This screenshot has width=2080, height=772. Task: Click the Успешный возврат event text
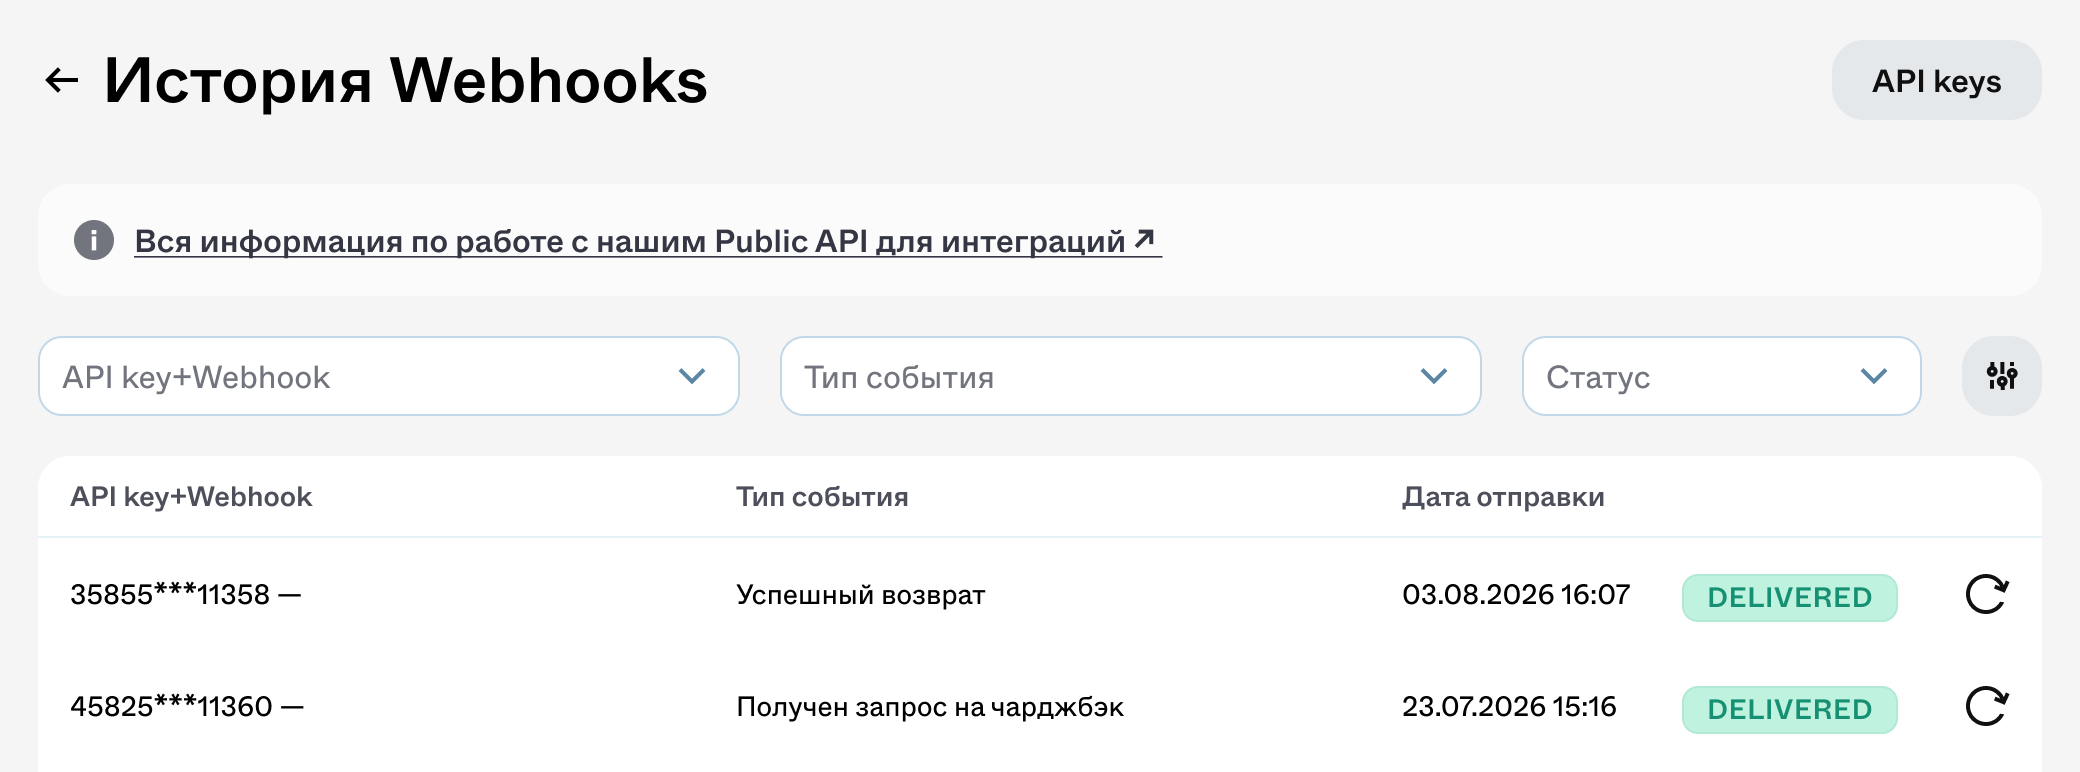click(860, 595)
